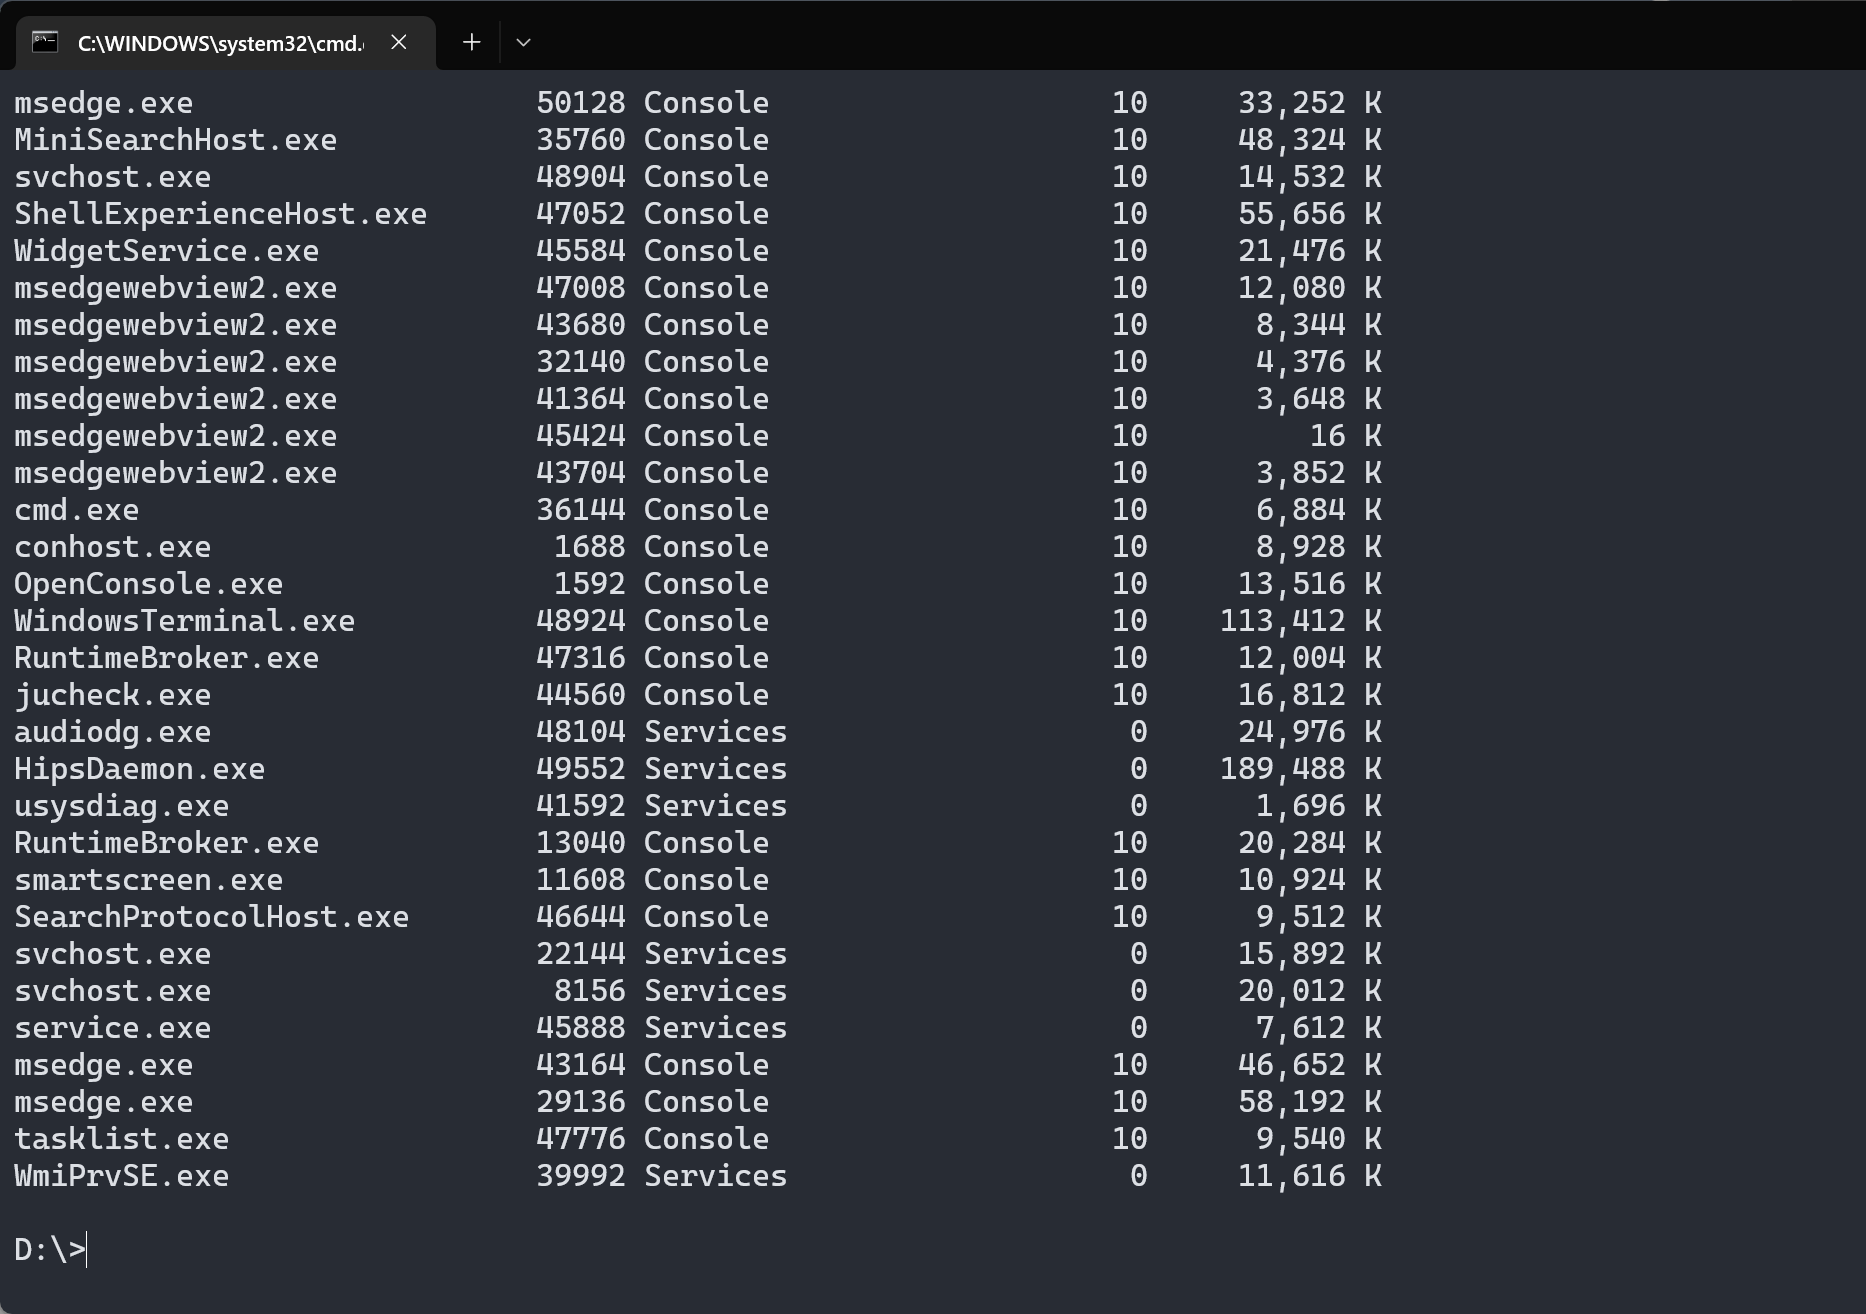This screenshot has height=1314, width=1866.
Task: Click memory usage 16 K
Action: pos(1346,436)
